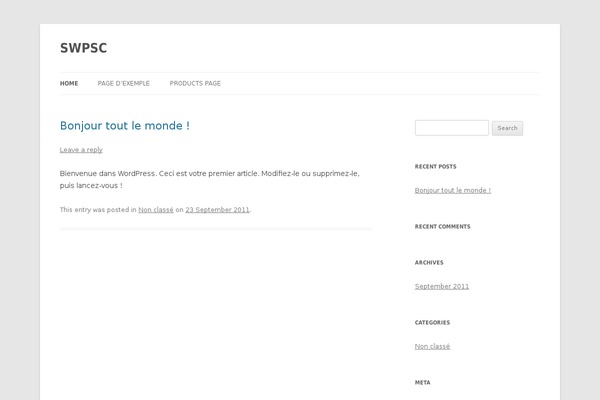Click the 'Meta' widget heading
This screenshot has height=400, width=600.
coord(421,382)
